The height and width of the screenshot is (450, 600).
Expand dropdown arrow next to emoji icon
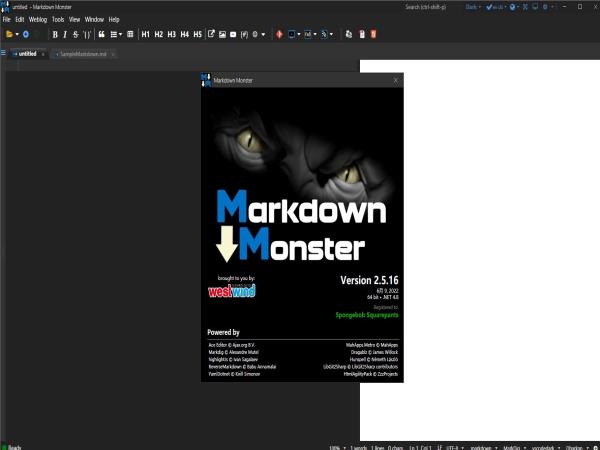pyautogui.click(x=263, y=34)
